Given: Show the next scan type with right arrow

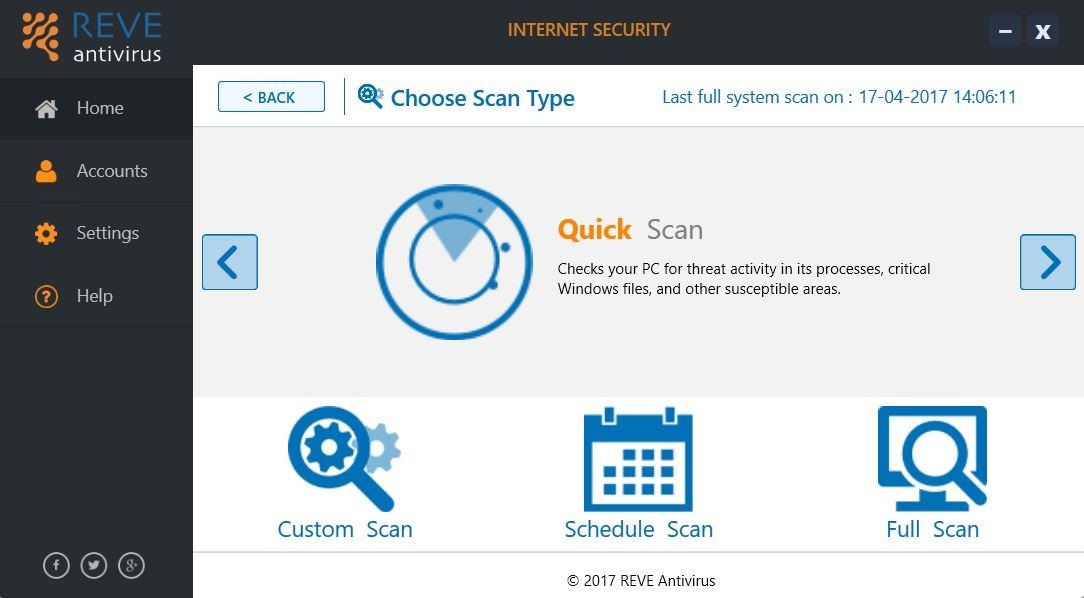Looking at the screenshot, I should point(1047,262).
